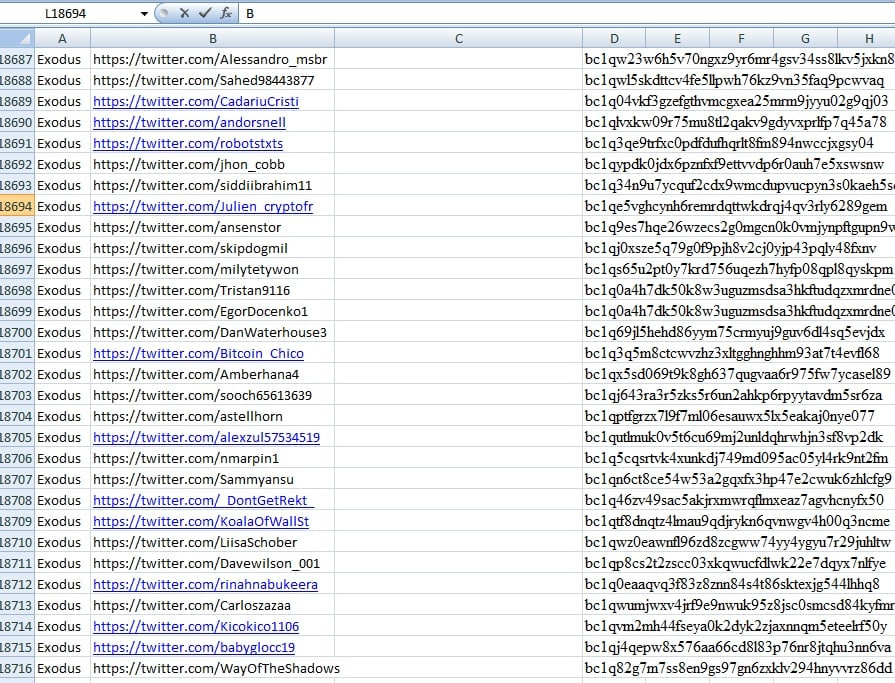Select column A header
895x683 pixels.
[62, 38]
